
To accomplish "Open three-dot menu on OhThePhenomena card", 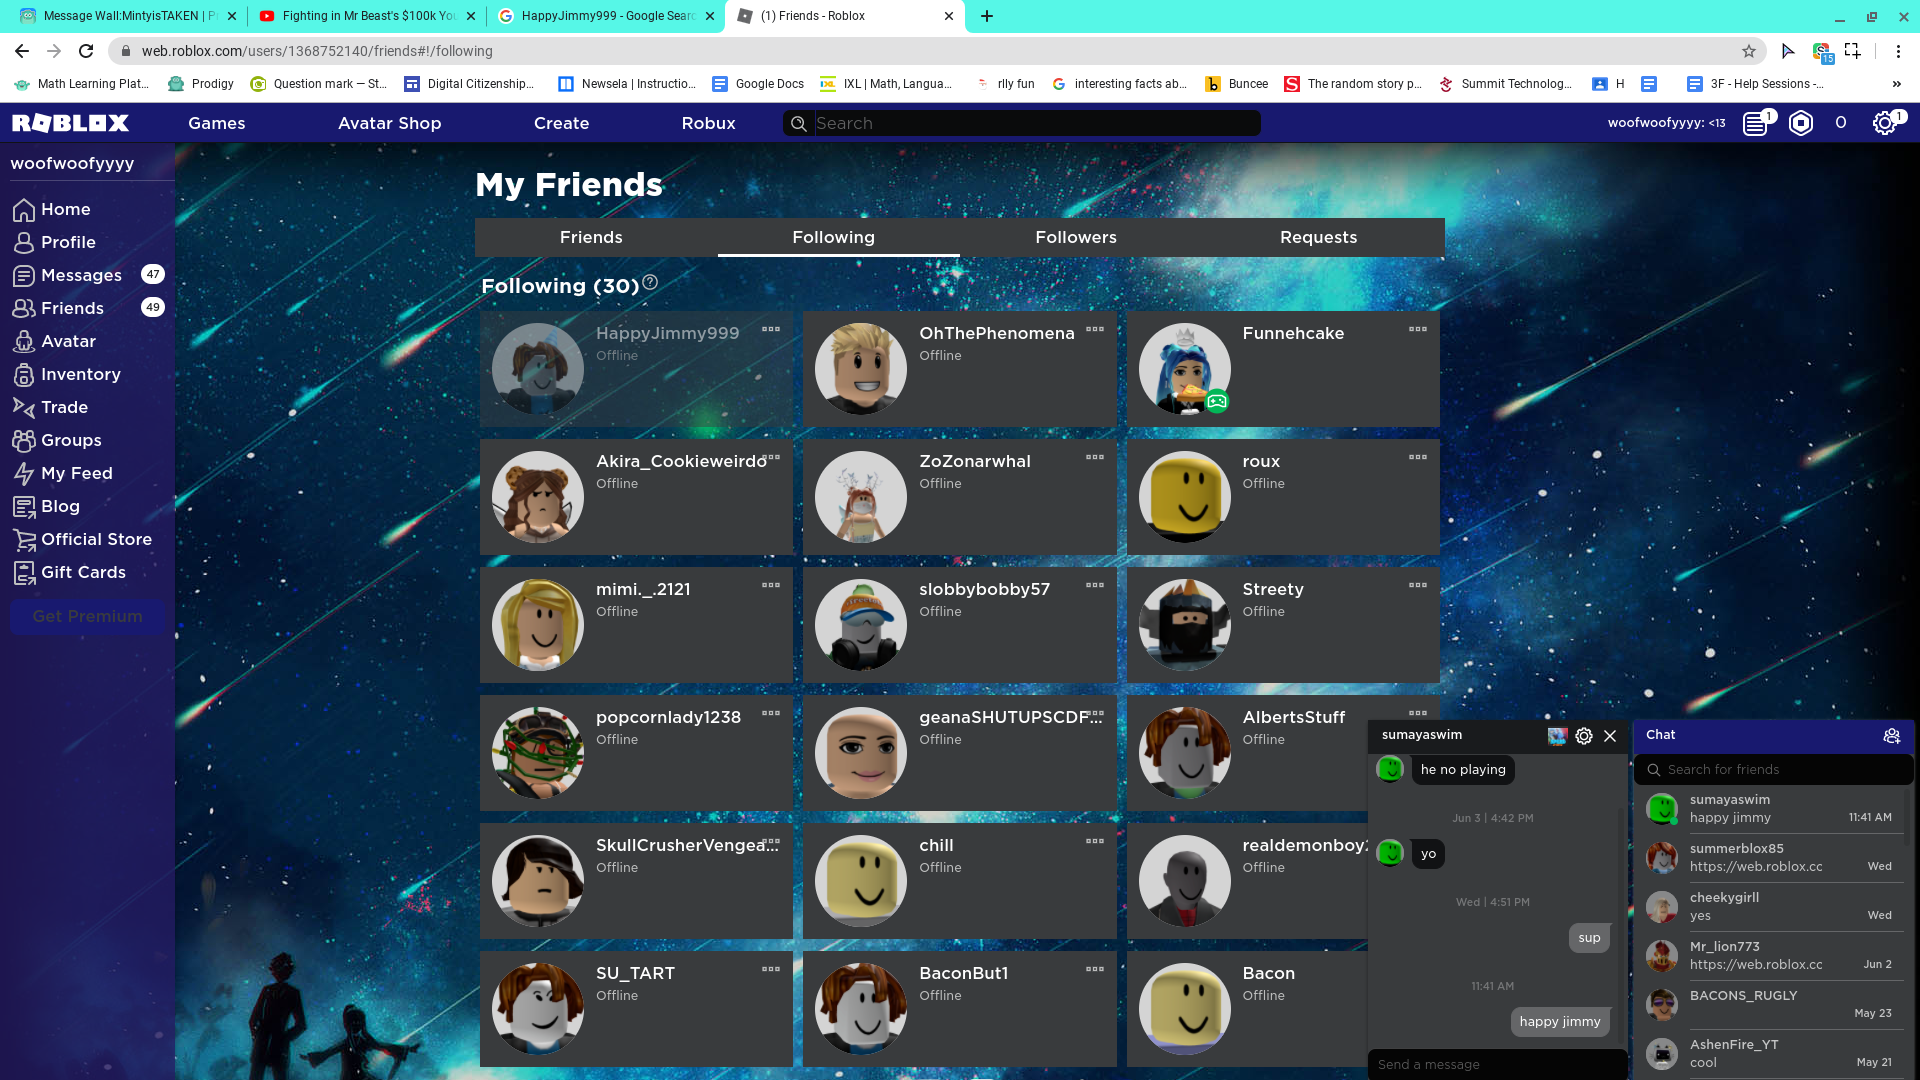I will click(1095, 329).
